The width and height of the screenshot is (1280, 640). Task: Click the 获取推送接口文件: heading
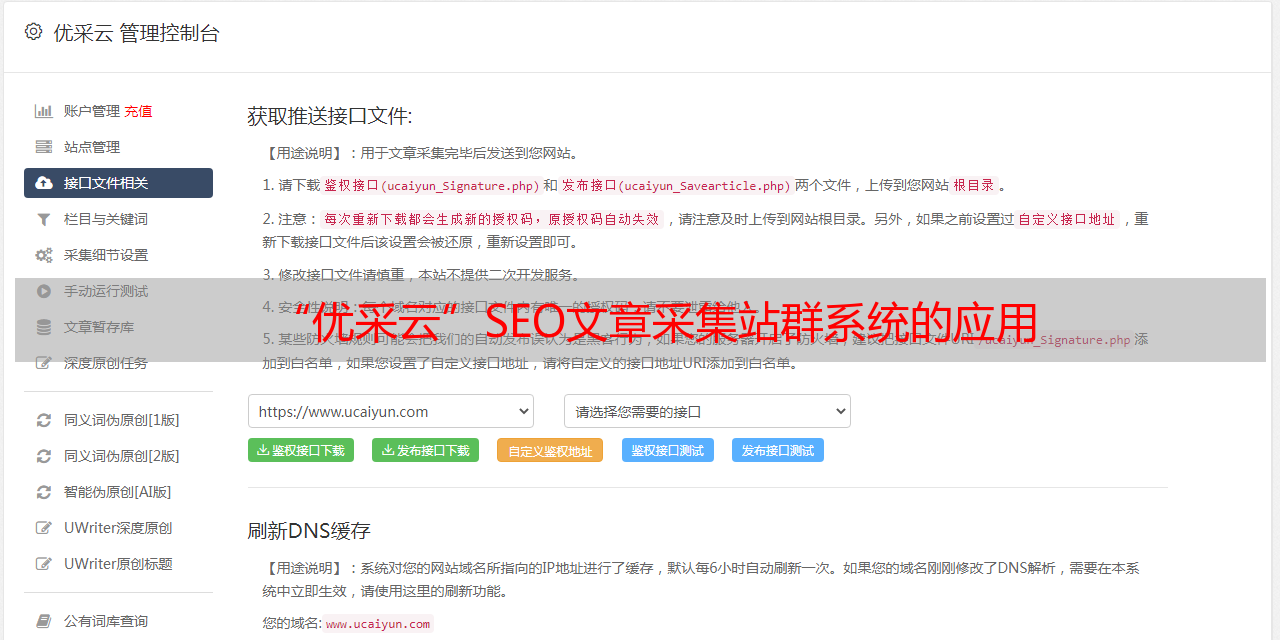(x=330, y=116)
